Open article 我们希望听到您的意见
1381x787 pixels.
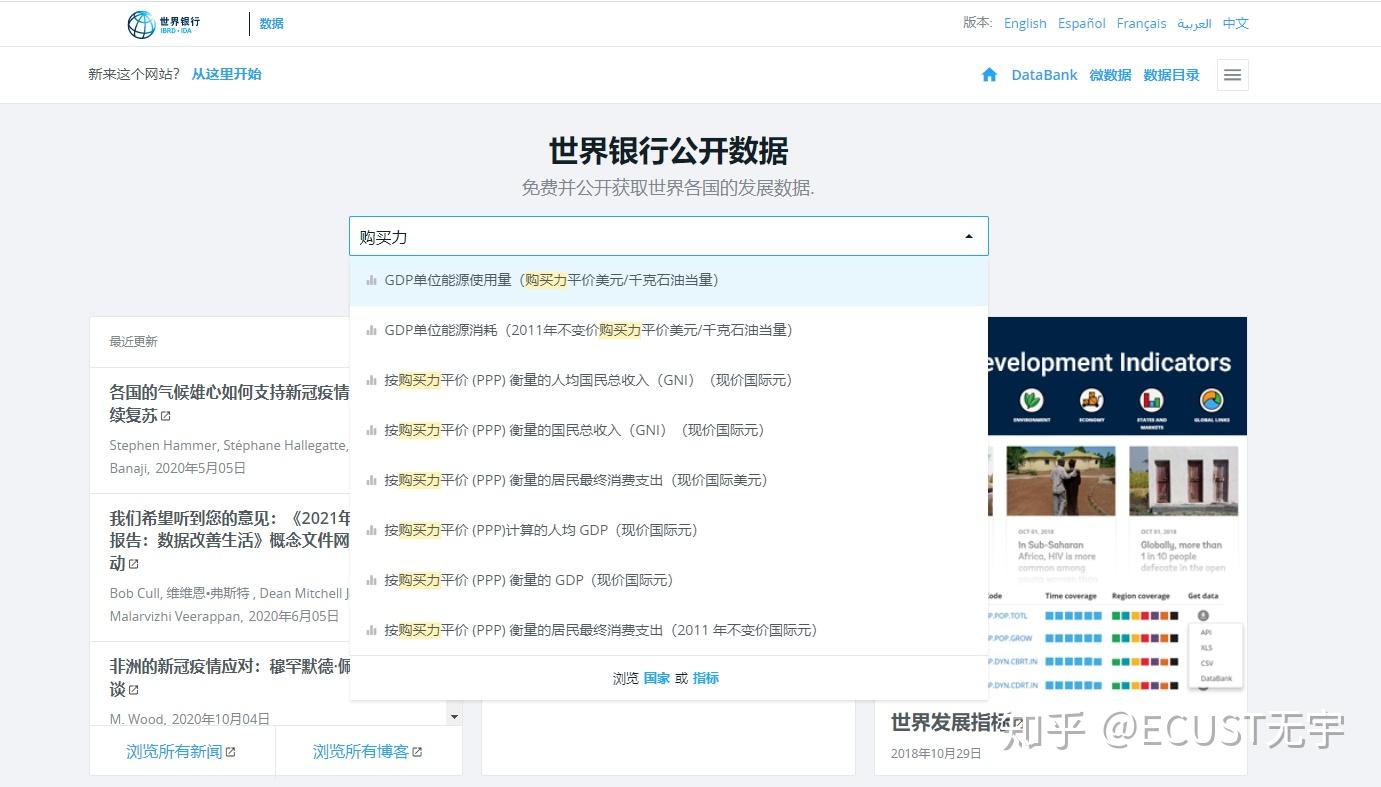click(x=230, y=540)
